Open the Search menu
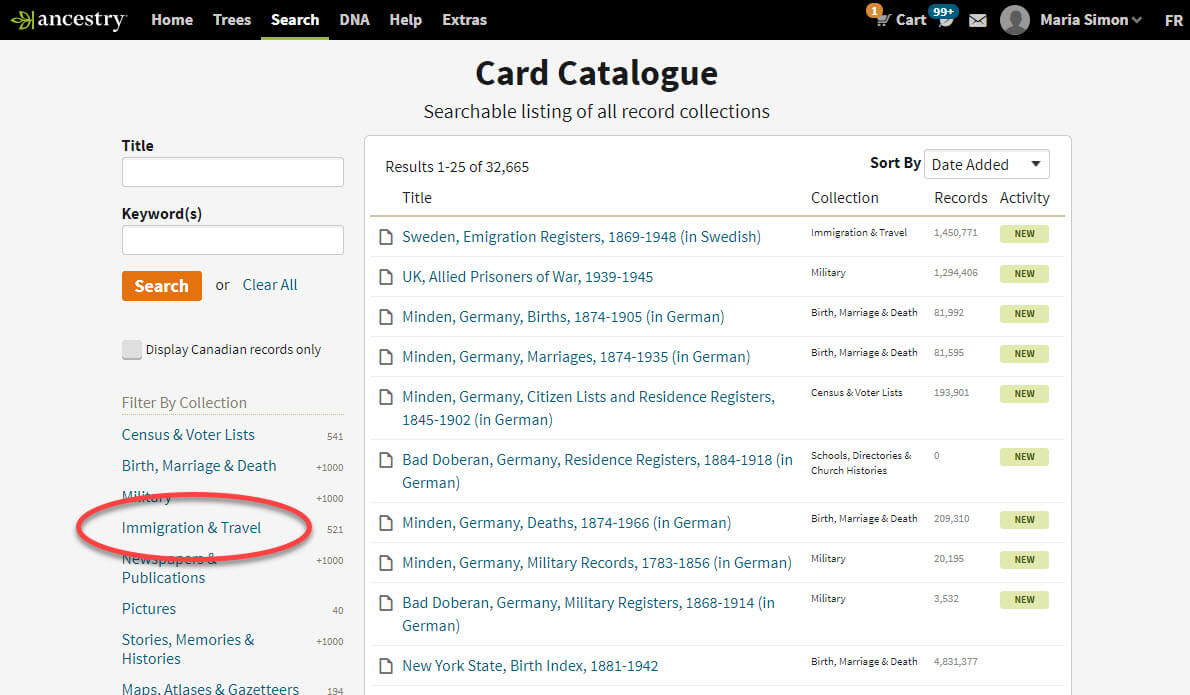The height and width of the screenshot is (695, 1190). pyautogui.click(x=294, y=20)
